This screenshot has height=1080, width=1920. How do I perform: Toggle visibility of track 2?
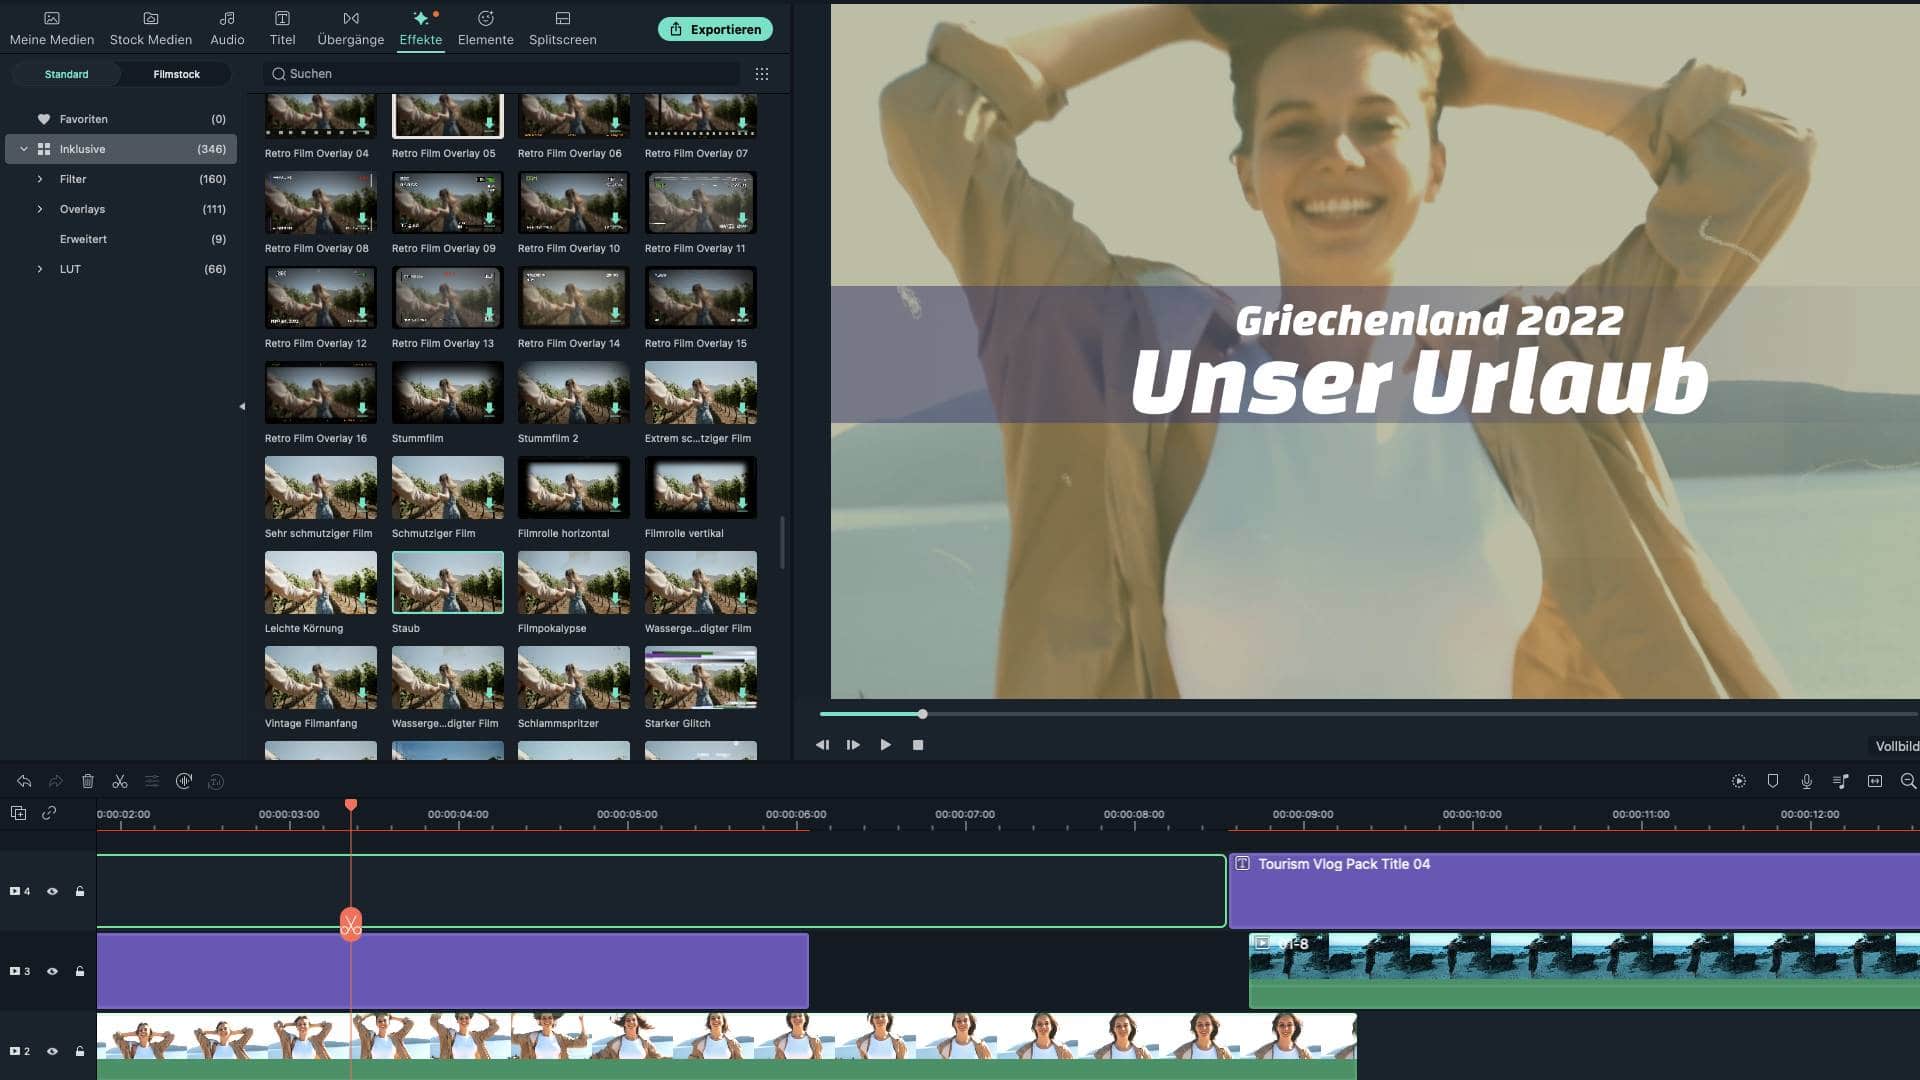pos(52,1051)
